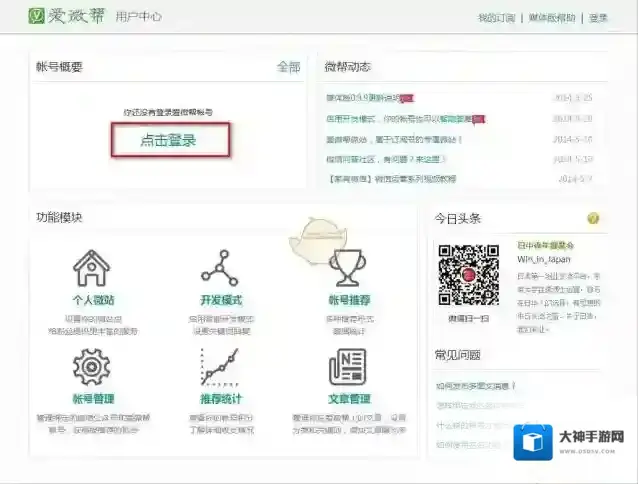This screenshot has height=484, width=638.
Task: Open the 微信问答社区 news item
Action: [x=385, y=159]
